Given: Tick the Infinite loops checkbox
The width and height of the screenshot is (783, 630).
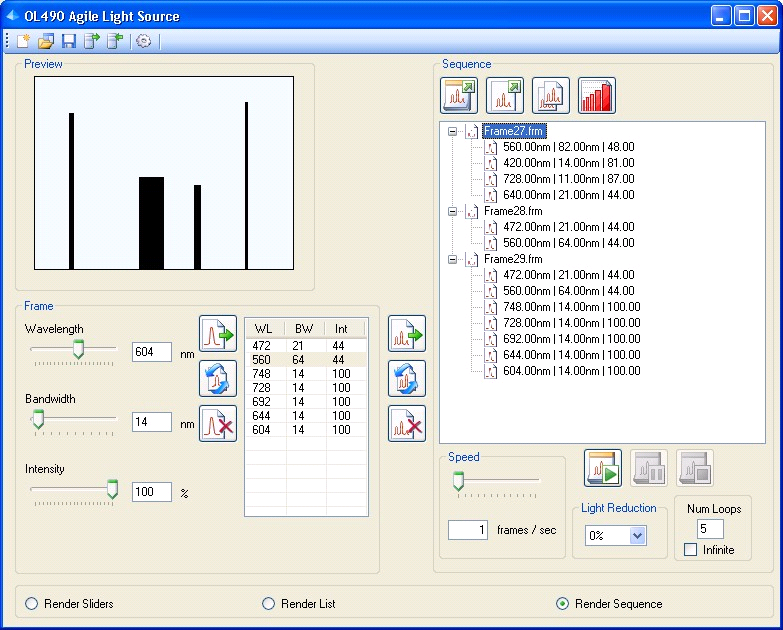Looking at the screenshot, I should tap(691, 550).
